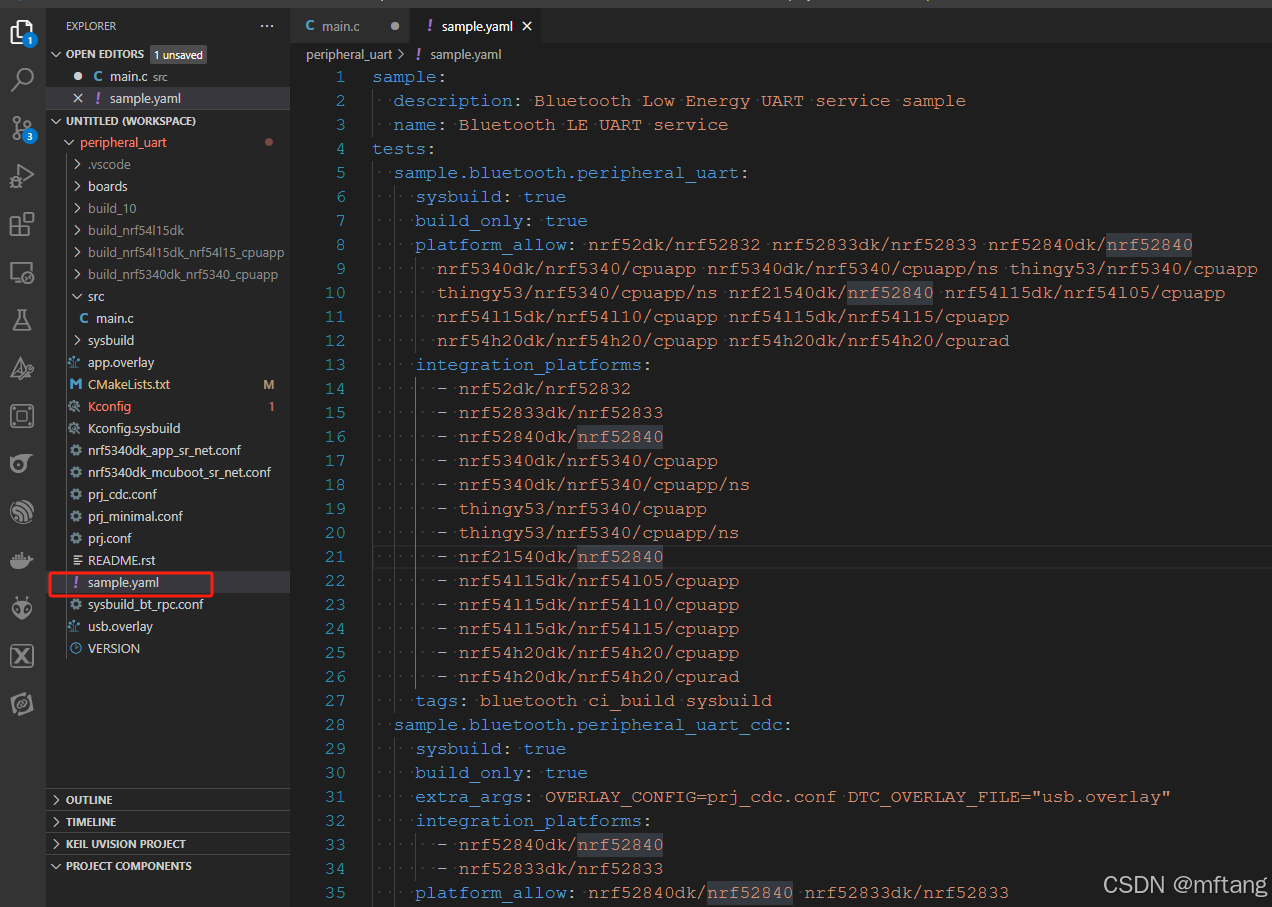
Task: Open Source Control view showing 3 pending changes
Action: [22, 128]
